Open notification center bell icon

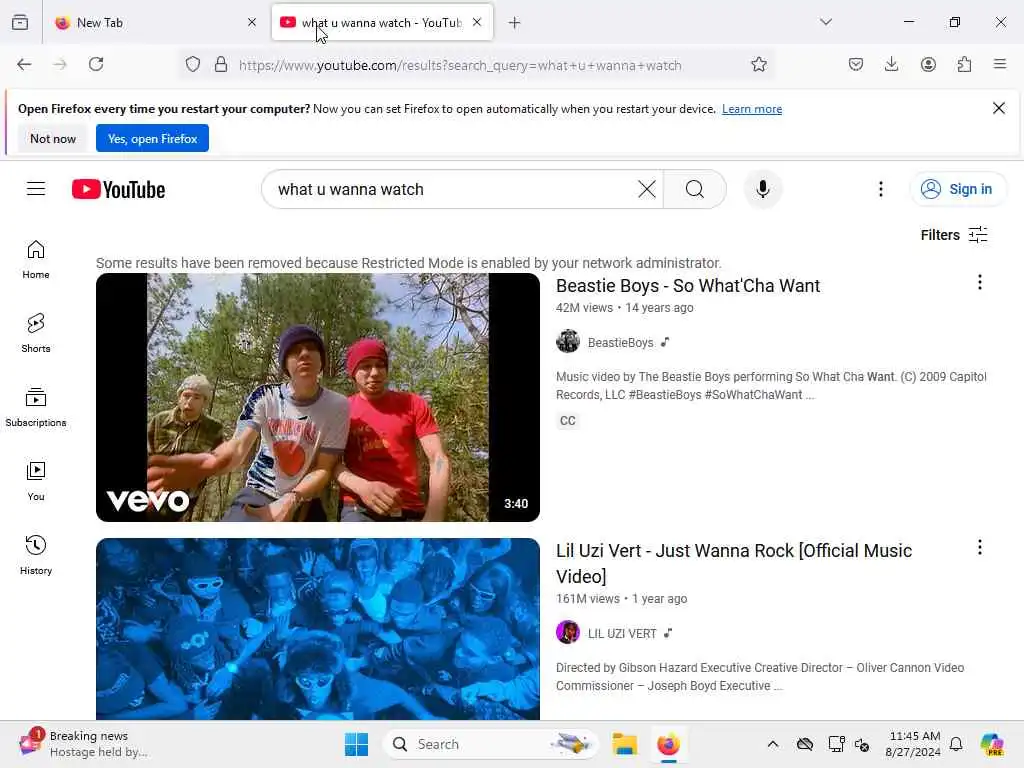click(956, 744)
